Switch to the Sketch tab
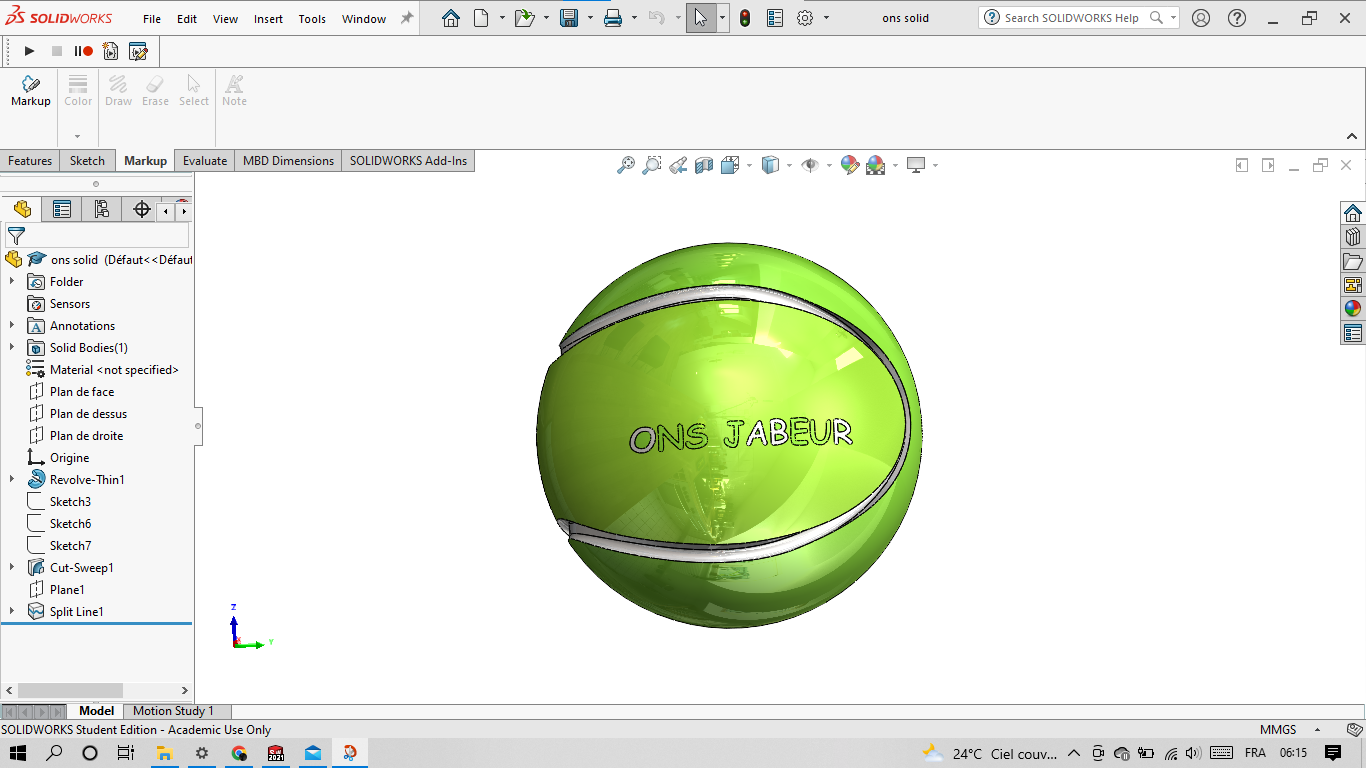The image size is (1366, 768). click(87, 161)
